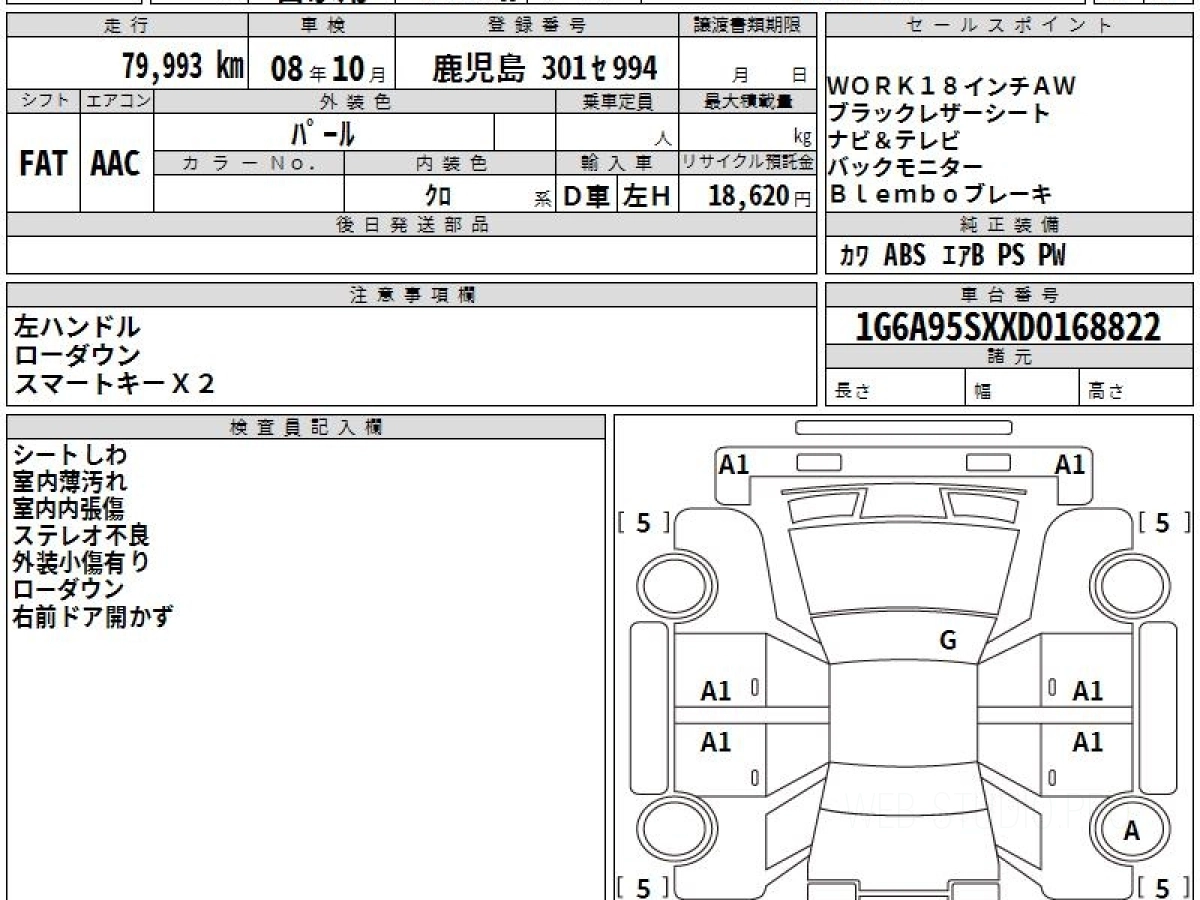Click the G mark on the windshield
Screen dimensions: 1200x900
948,641
